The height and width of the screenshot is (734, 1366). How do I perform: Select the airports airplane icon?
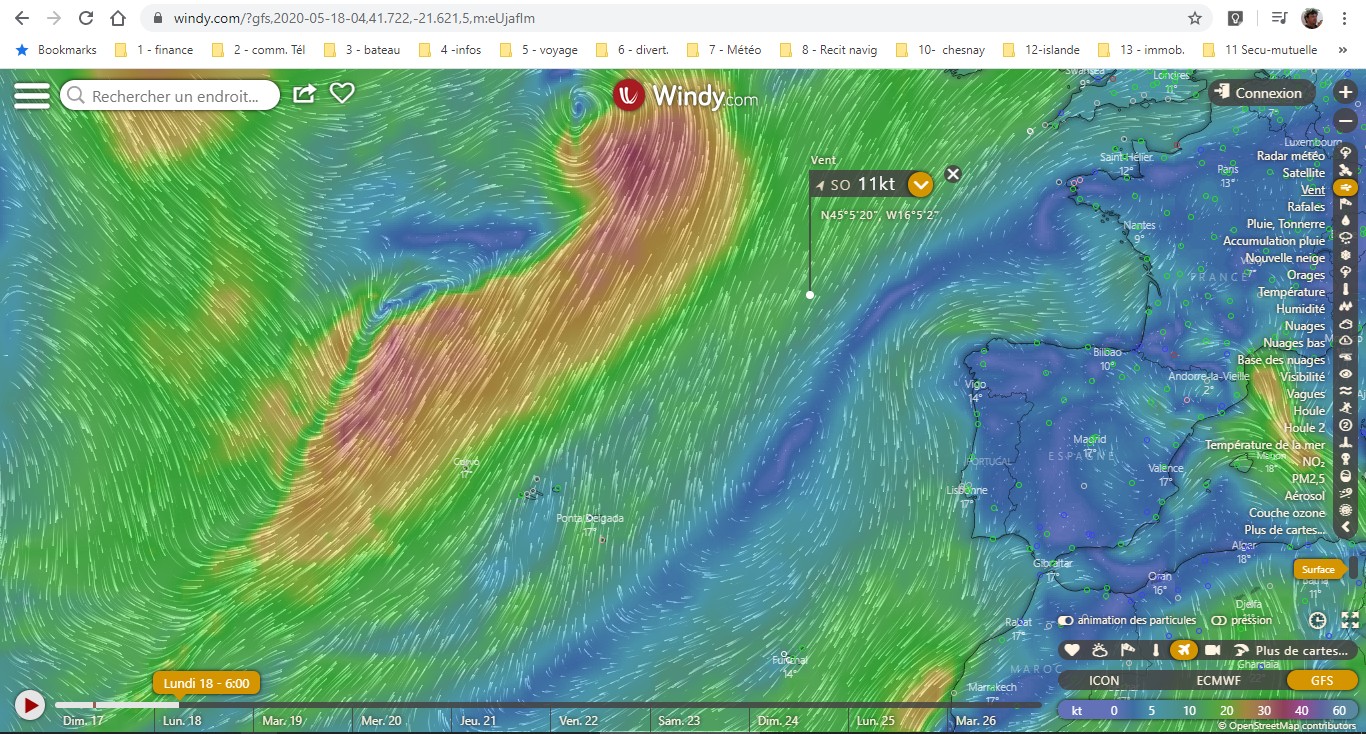[1184, 650]
